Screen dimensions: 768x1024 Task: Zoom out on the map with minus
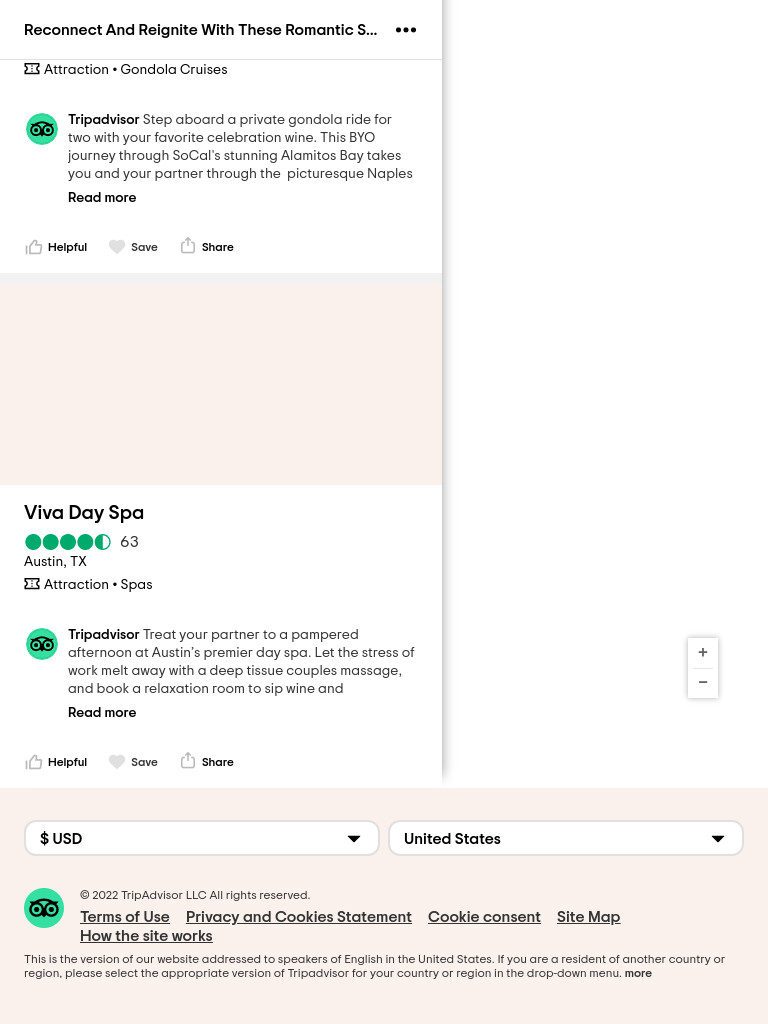[x=703, y=682]
